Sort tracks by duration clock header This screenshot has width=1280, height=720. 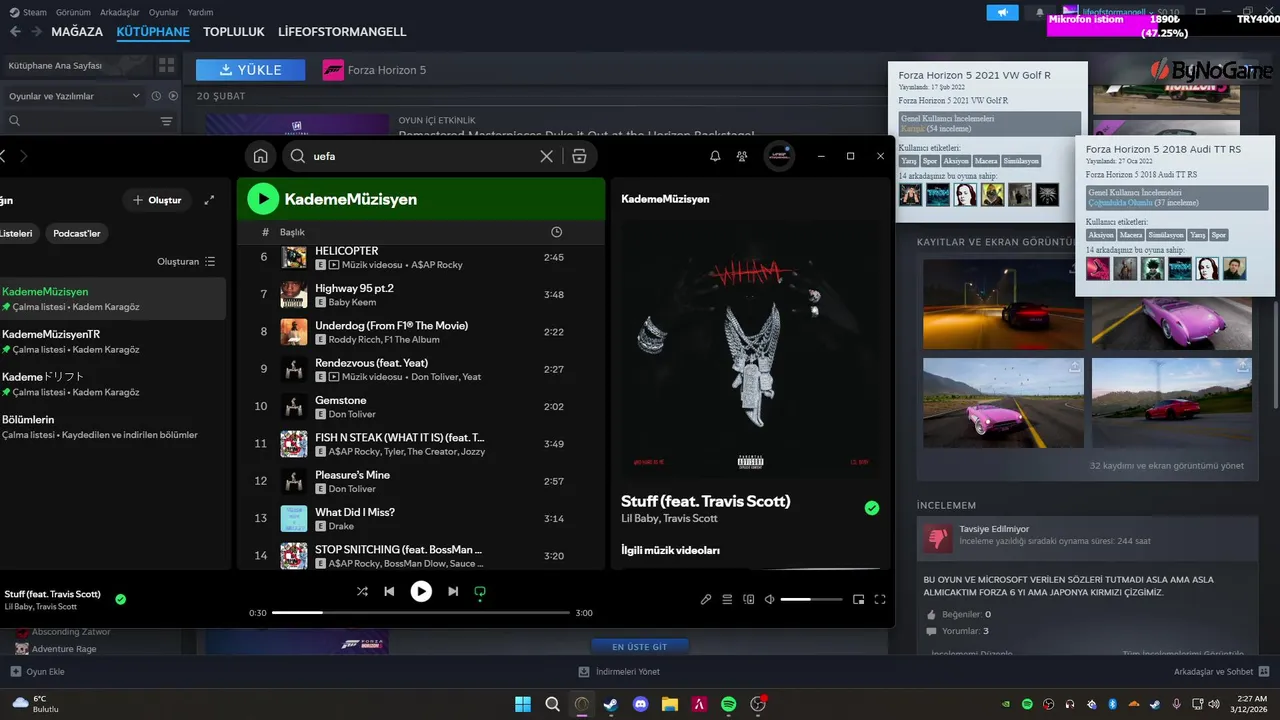557,232
